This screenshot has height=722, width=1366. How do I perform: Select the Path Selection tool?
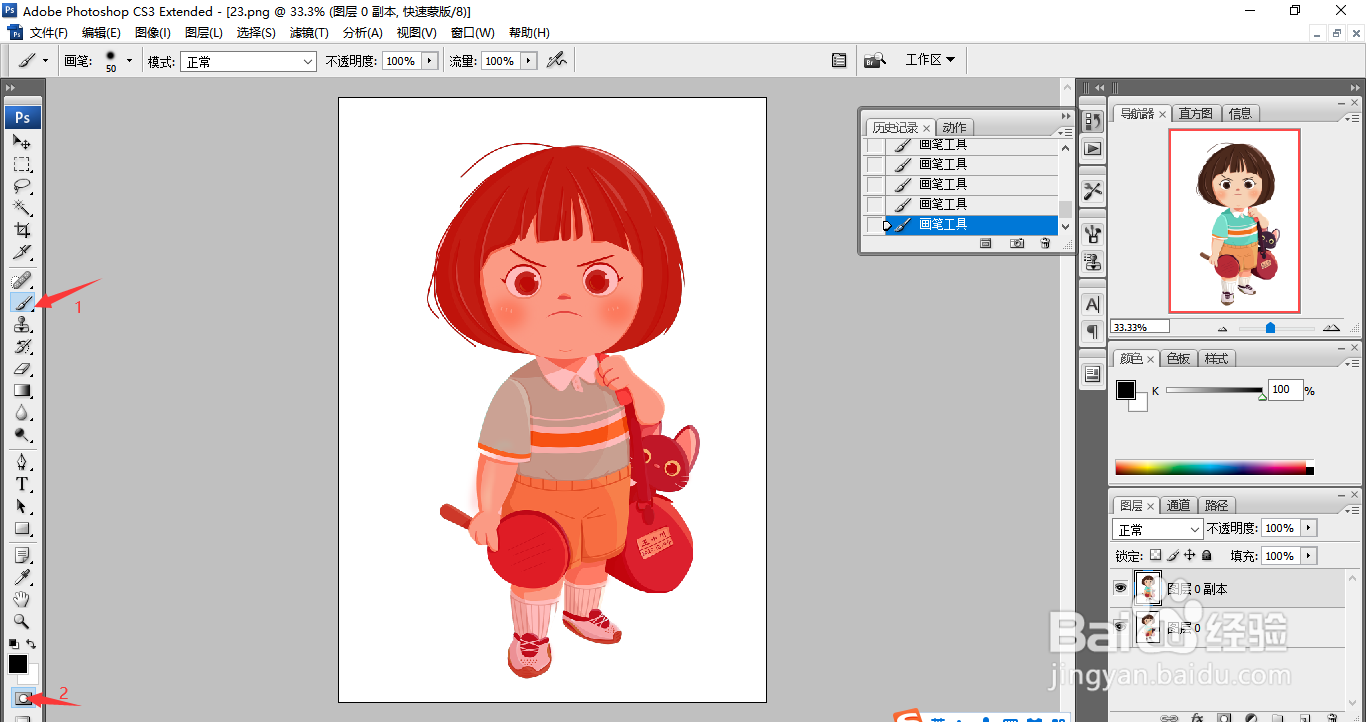[x=22, y=506]
